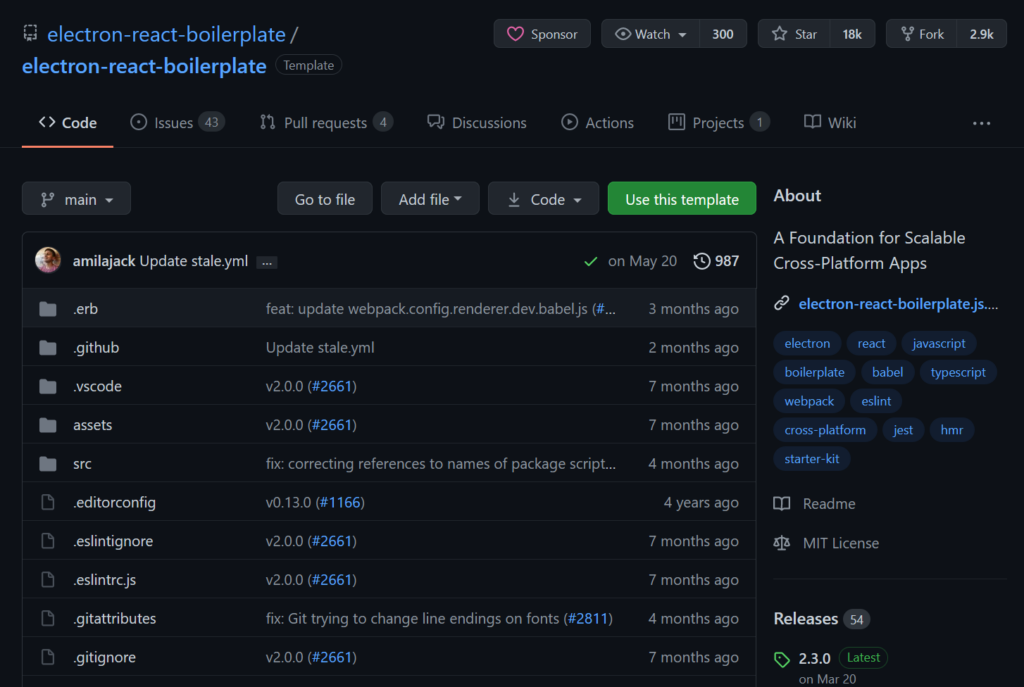
Task: Click the stargazers count 18k
Action: click(x=852, y=34)
